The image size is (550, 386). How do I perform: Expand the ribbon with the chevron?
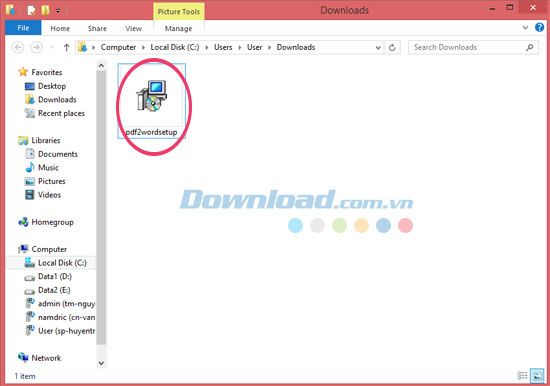pos(525,27)
